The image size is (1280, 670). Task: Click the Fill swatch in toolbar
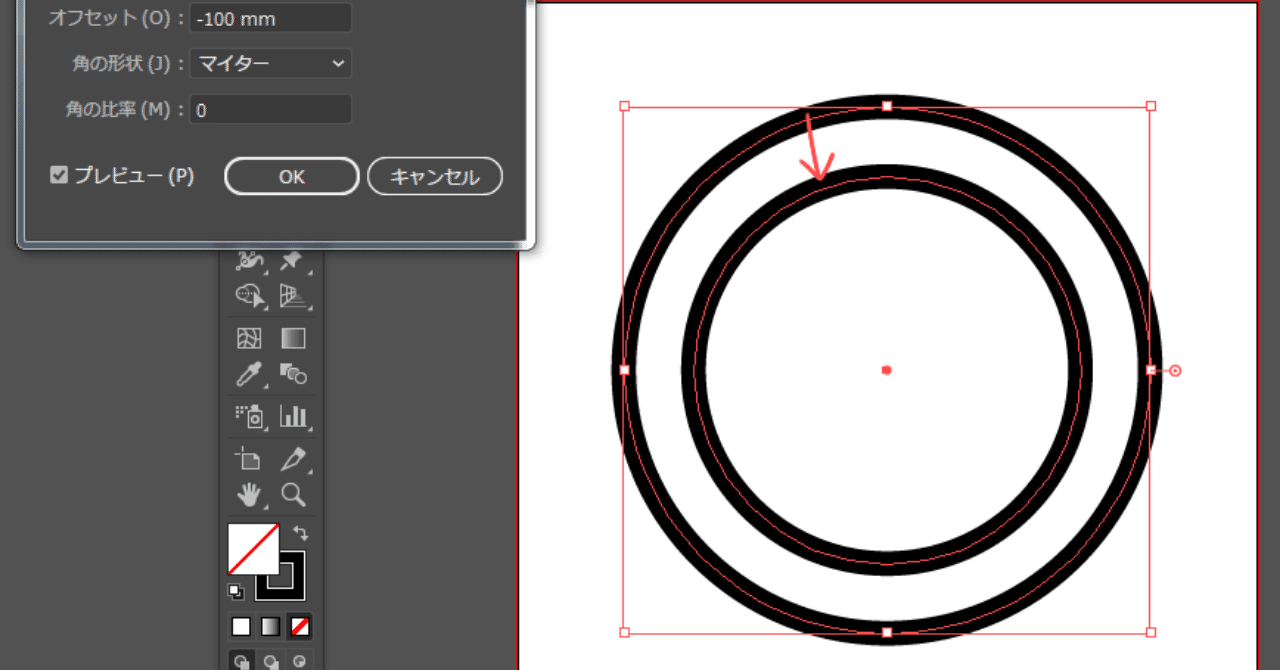coord(254,549)
